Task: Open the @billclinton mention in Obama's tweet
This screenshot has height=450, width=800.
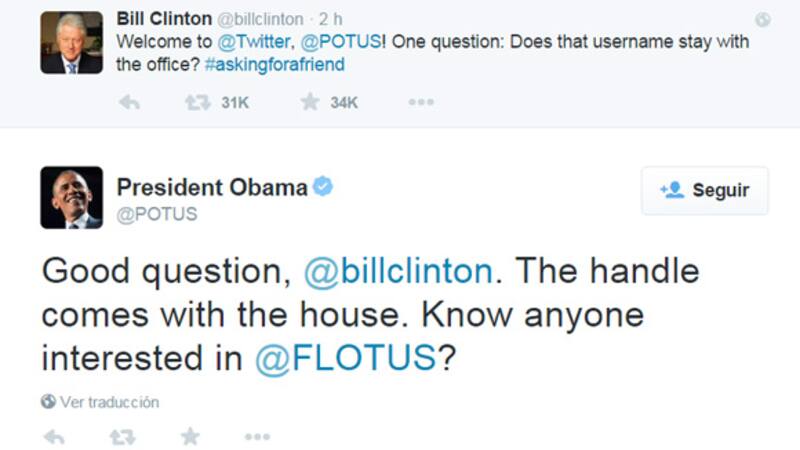Action: (x=397, y=271)
